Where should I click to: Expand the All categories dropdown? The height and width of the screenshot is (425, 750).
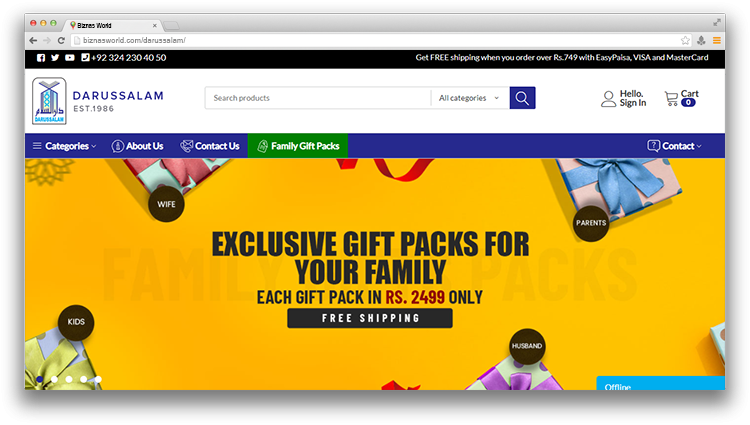coord(469,98)
